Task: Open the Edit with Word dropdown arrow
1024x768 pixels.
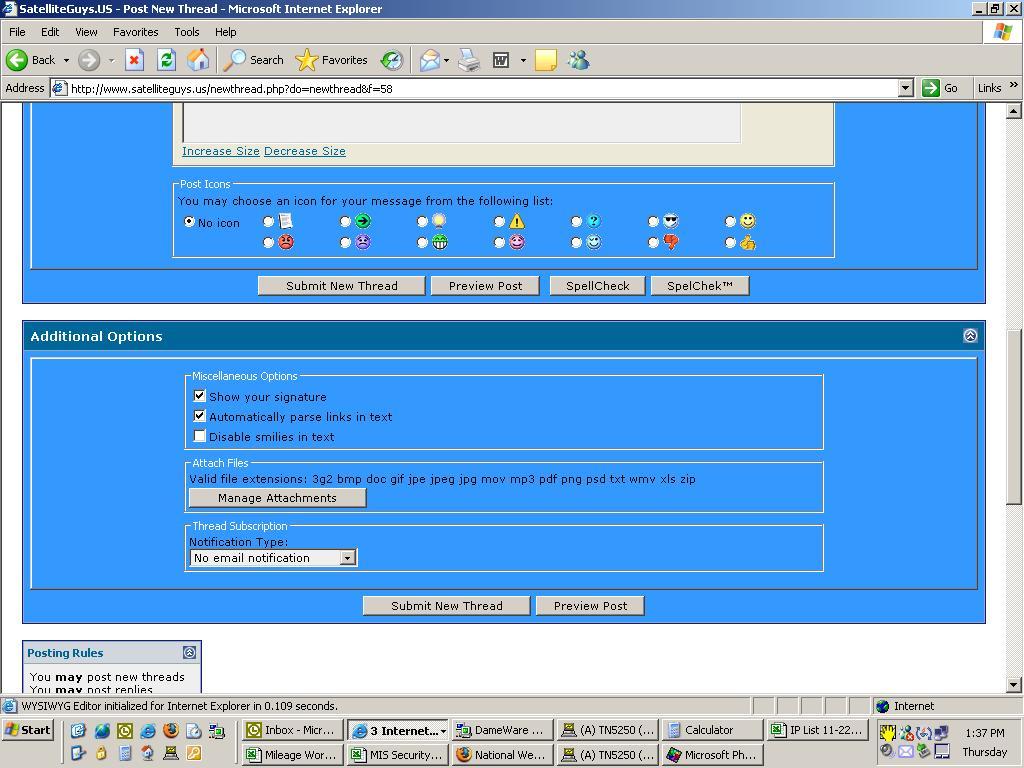Action: 523,60
